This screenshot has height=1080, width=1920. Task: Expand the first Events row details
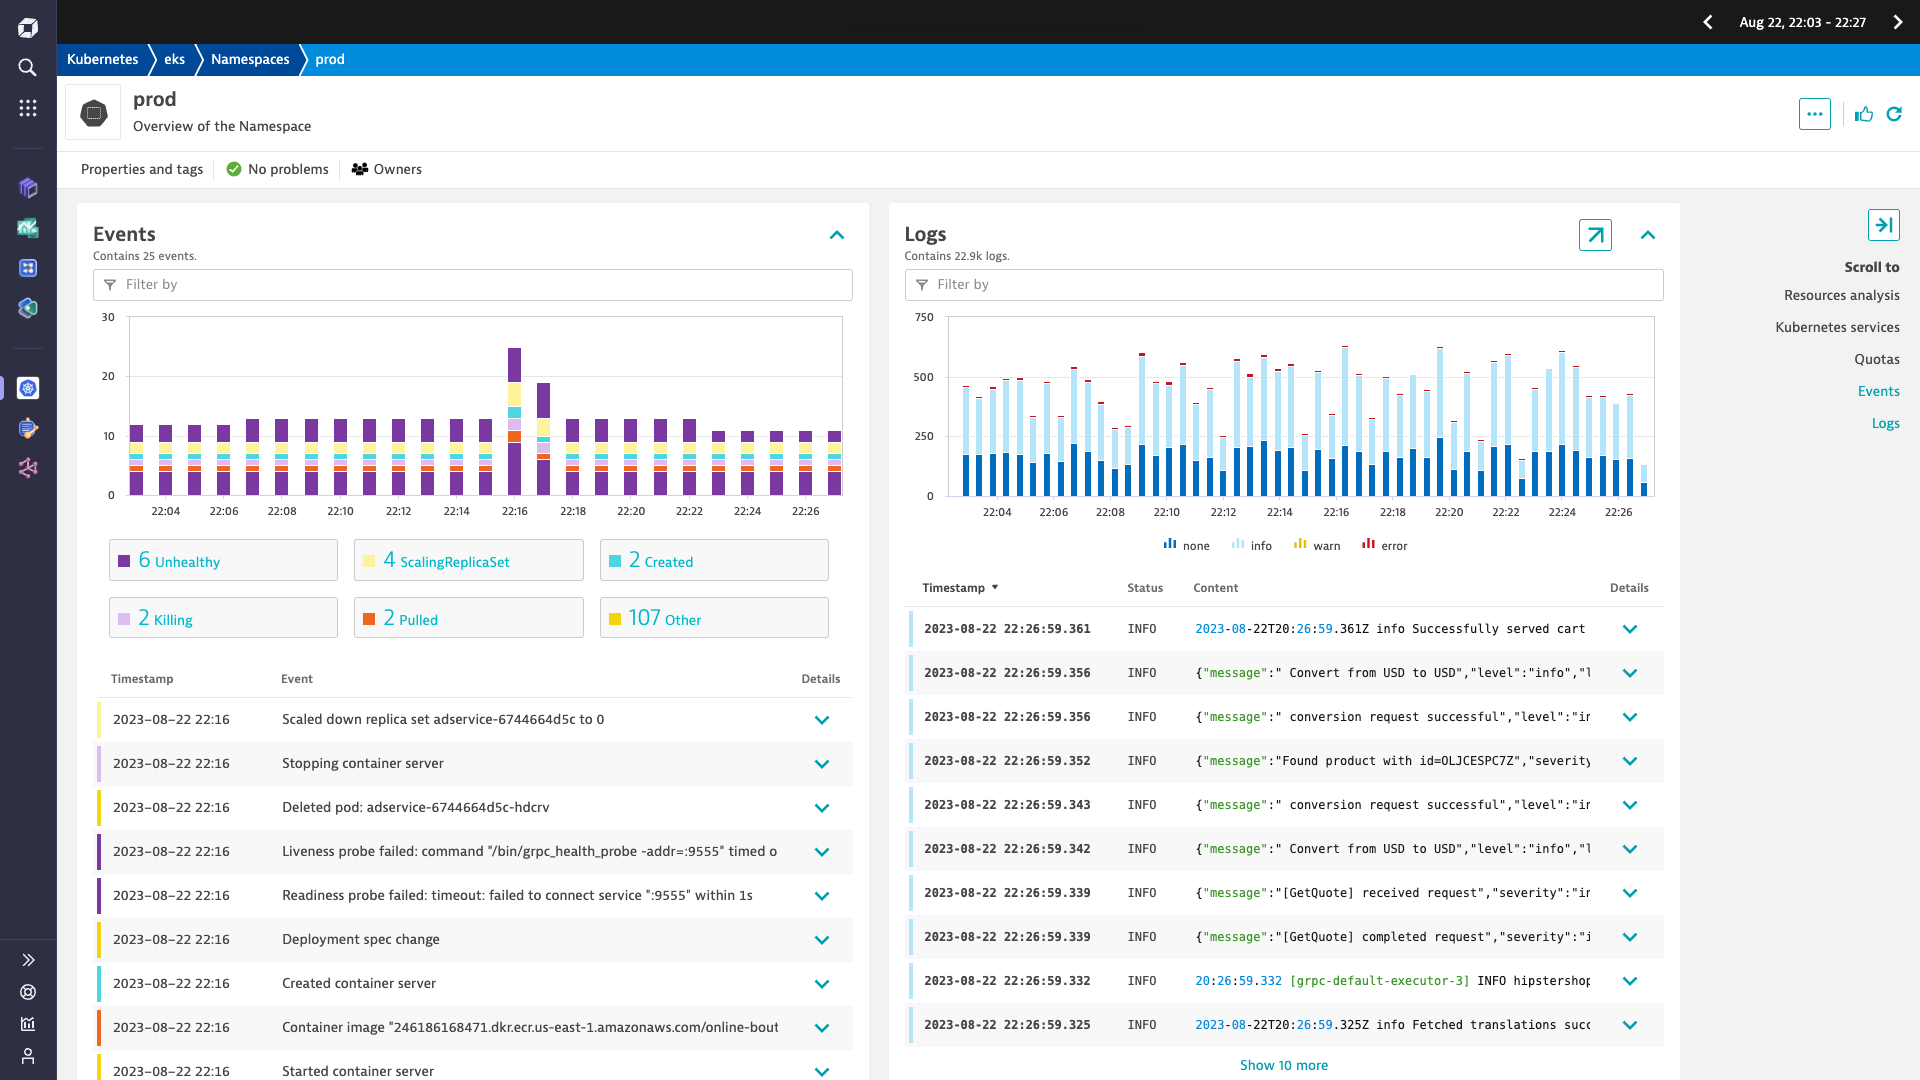(822, 719)
